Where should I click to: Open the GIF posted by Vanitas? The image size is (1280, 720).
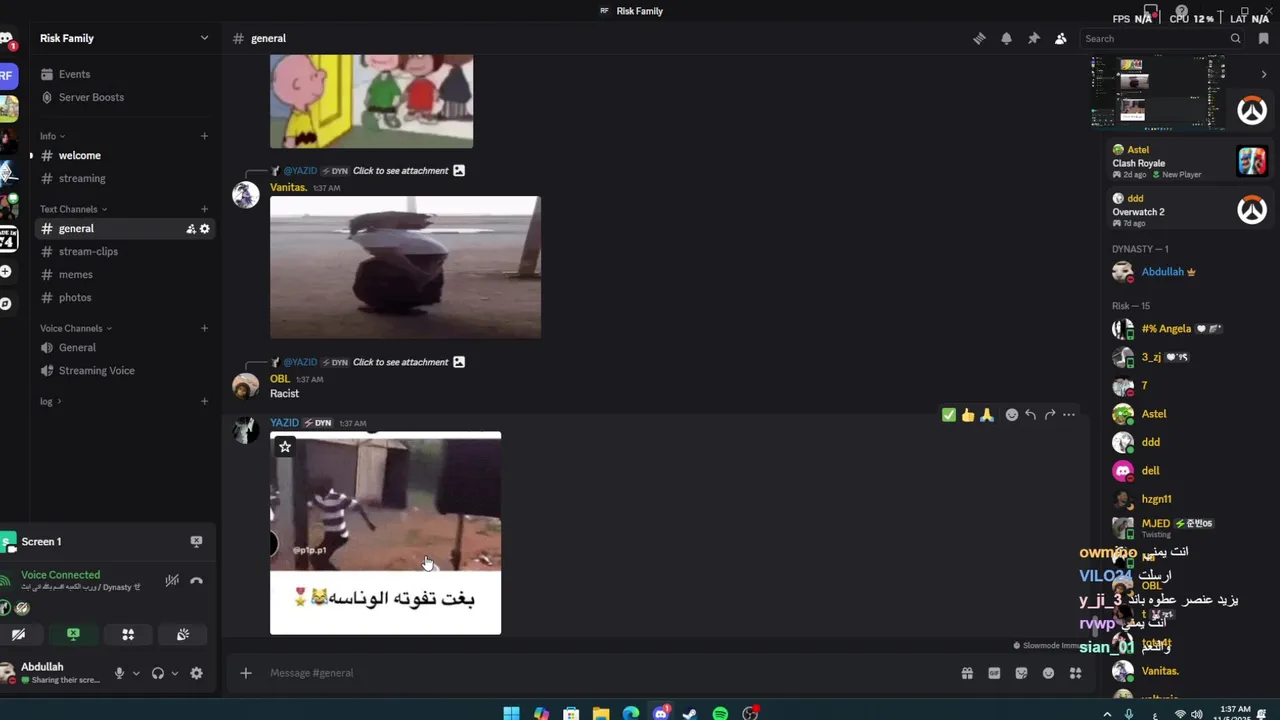click(405, 267)
